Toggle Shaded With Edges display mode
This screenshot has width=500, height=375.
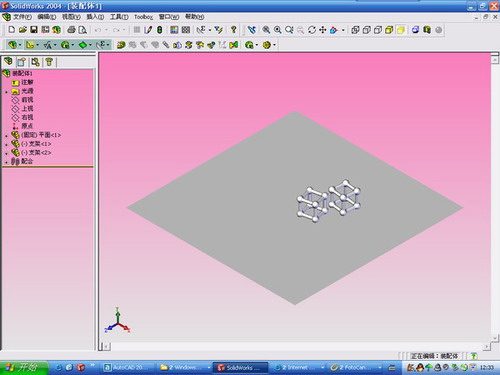pyautogui.click(x=389, y=30)
